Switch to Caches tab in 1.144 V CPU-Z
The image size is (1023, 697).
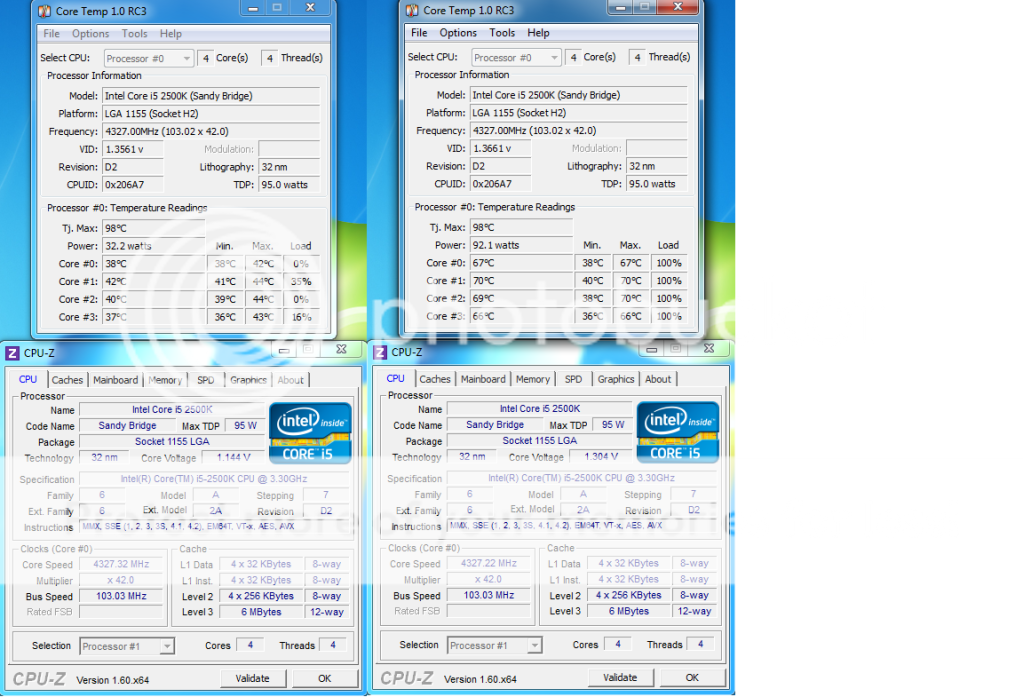tap(67, 380)
